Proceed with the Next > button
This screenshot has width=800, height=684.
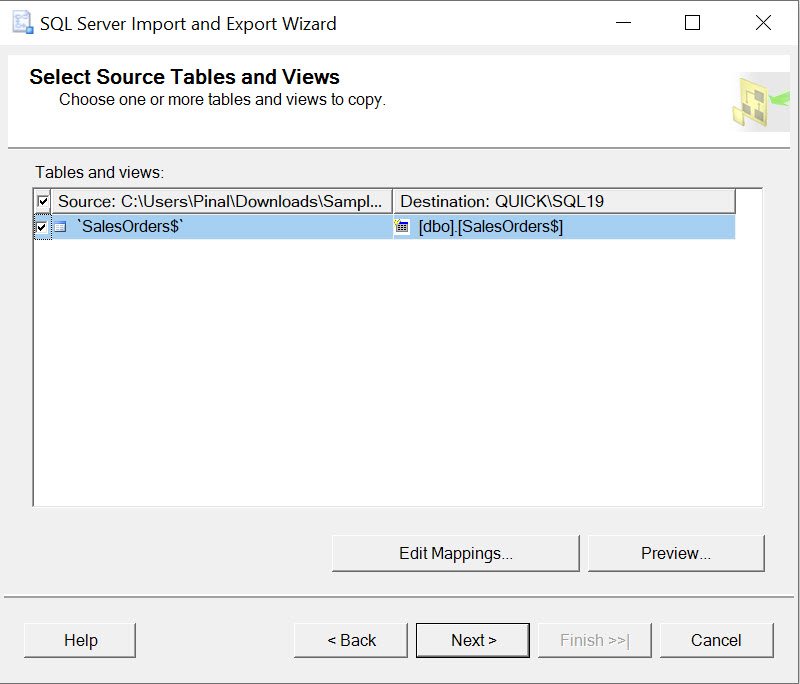point(473,640)
